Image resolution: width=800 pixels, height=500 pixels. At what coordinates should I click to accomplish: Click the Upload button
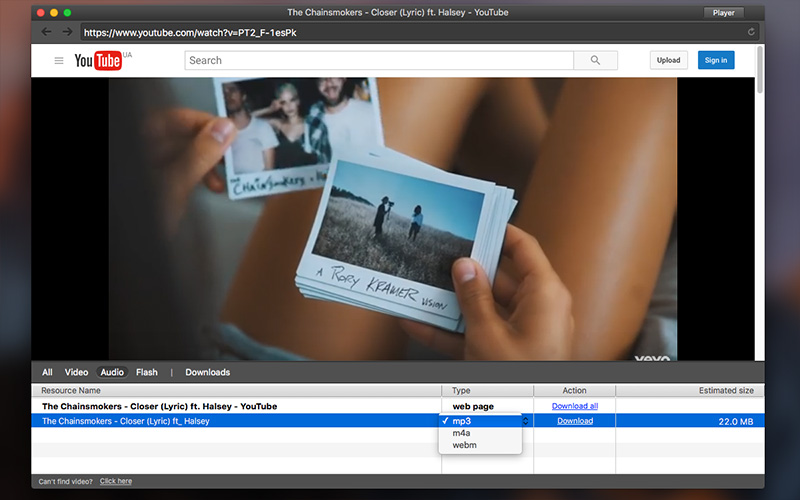tap(668, 60)
